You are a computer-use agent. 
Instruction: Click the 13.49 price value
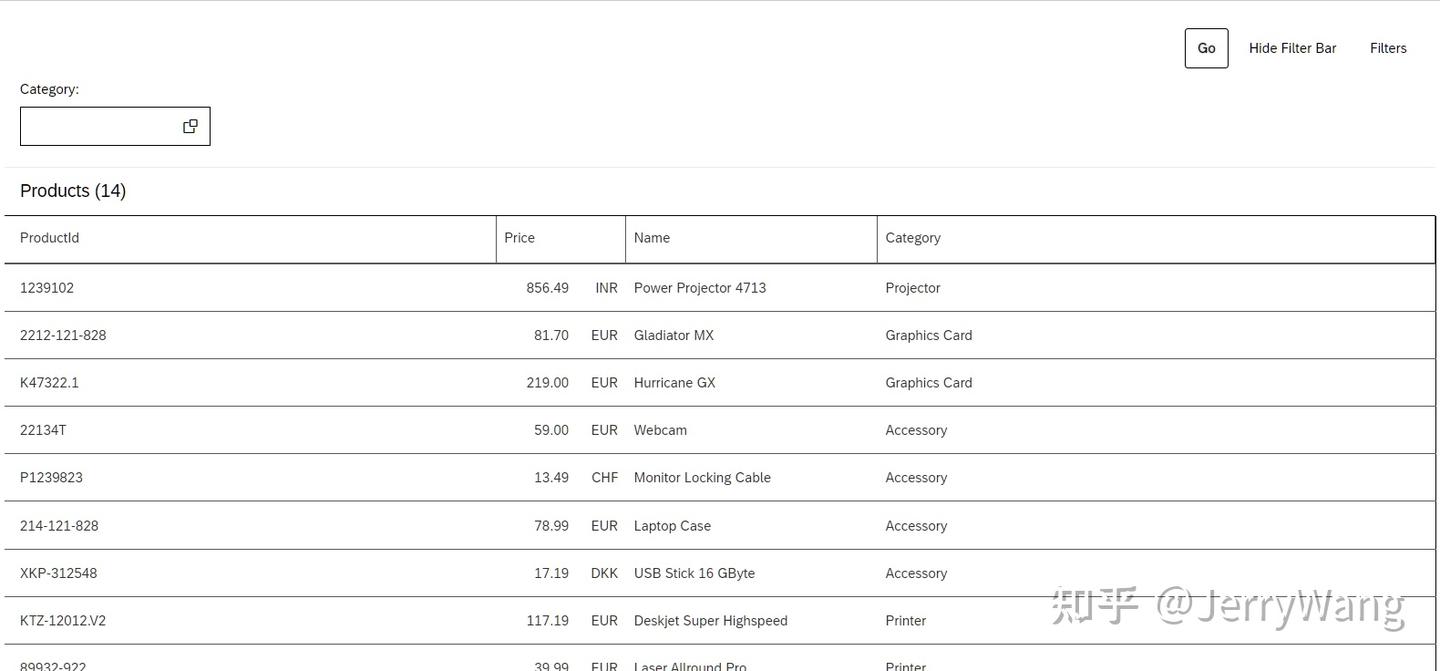pos(551,478)
